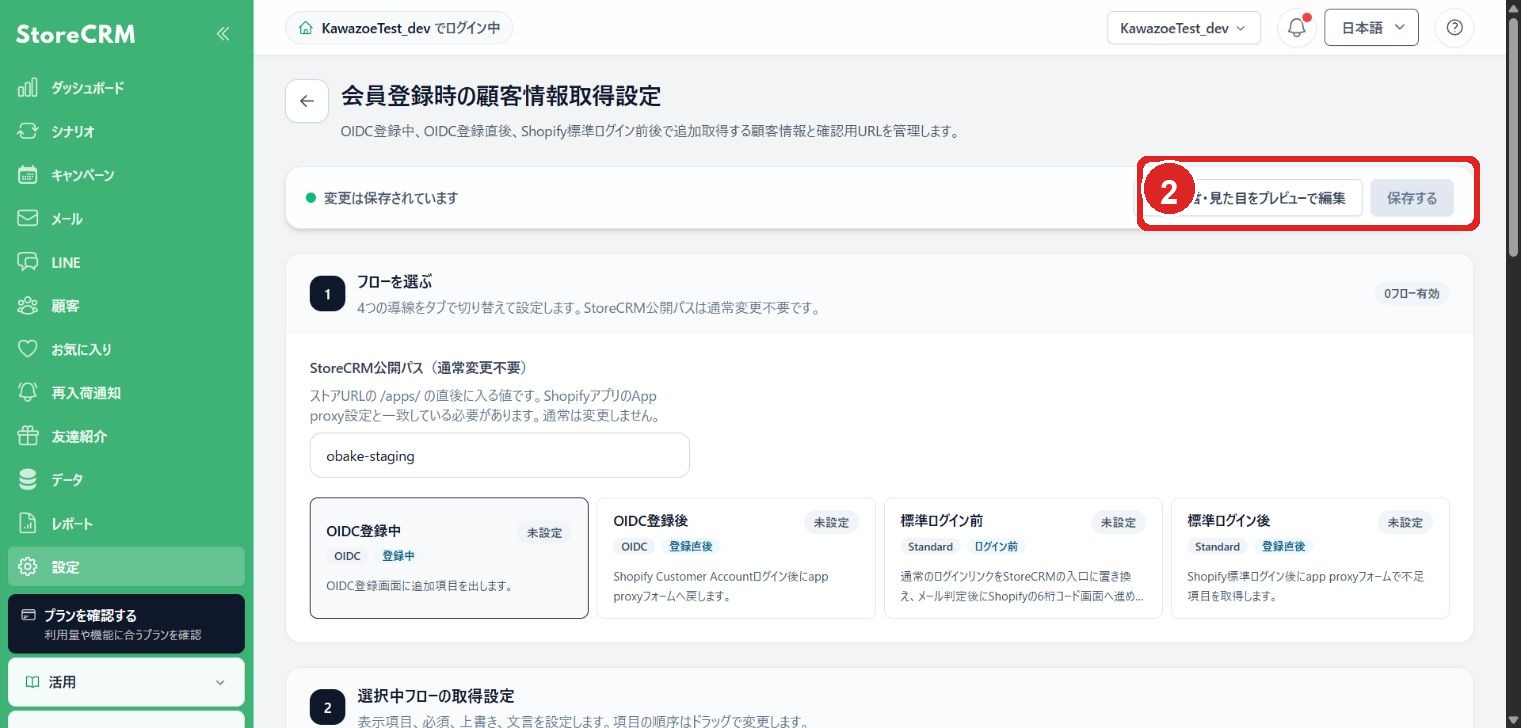Screen dimensions: 1521x728
Task: Open the Settings (設定) sidebar item
Action: (126, 567)
